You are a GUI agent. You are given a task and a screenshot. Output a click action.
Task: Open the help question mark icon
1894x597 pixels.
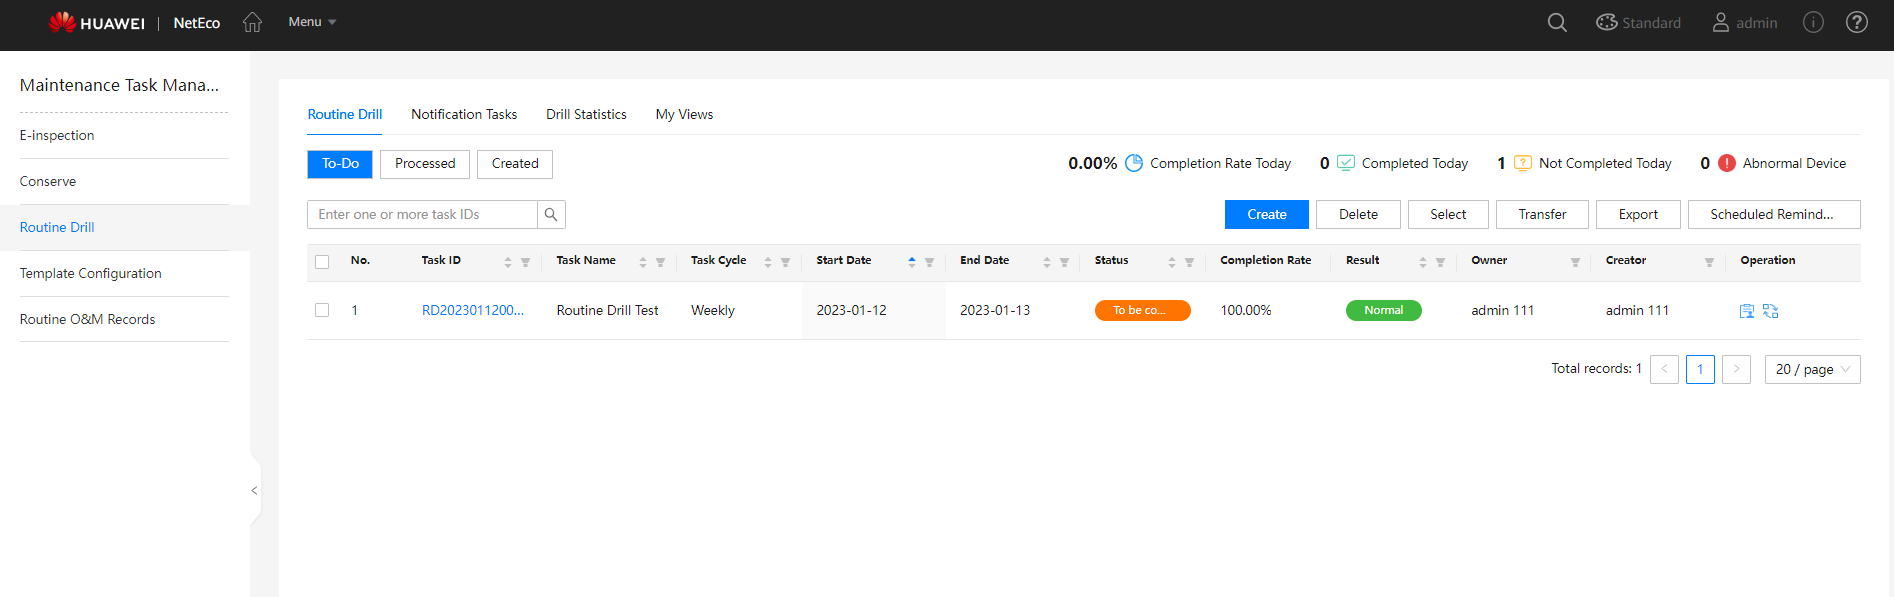pyautogui.click(x=1856, y=22)
